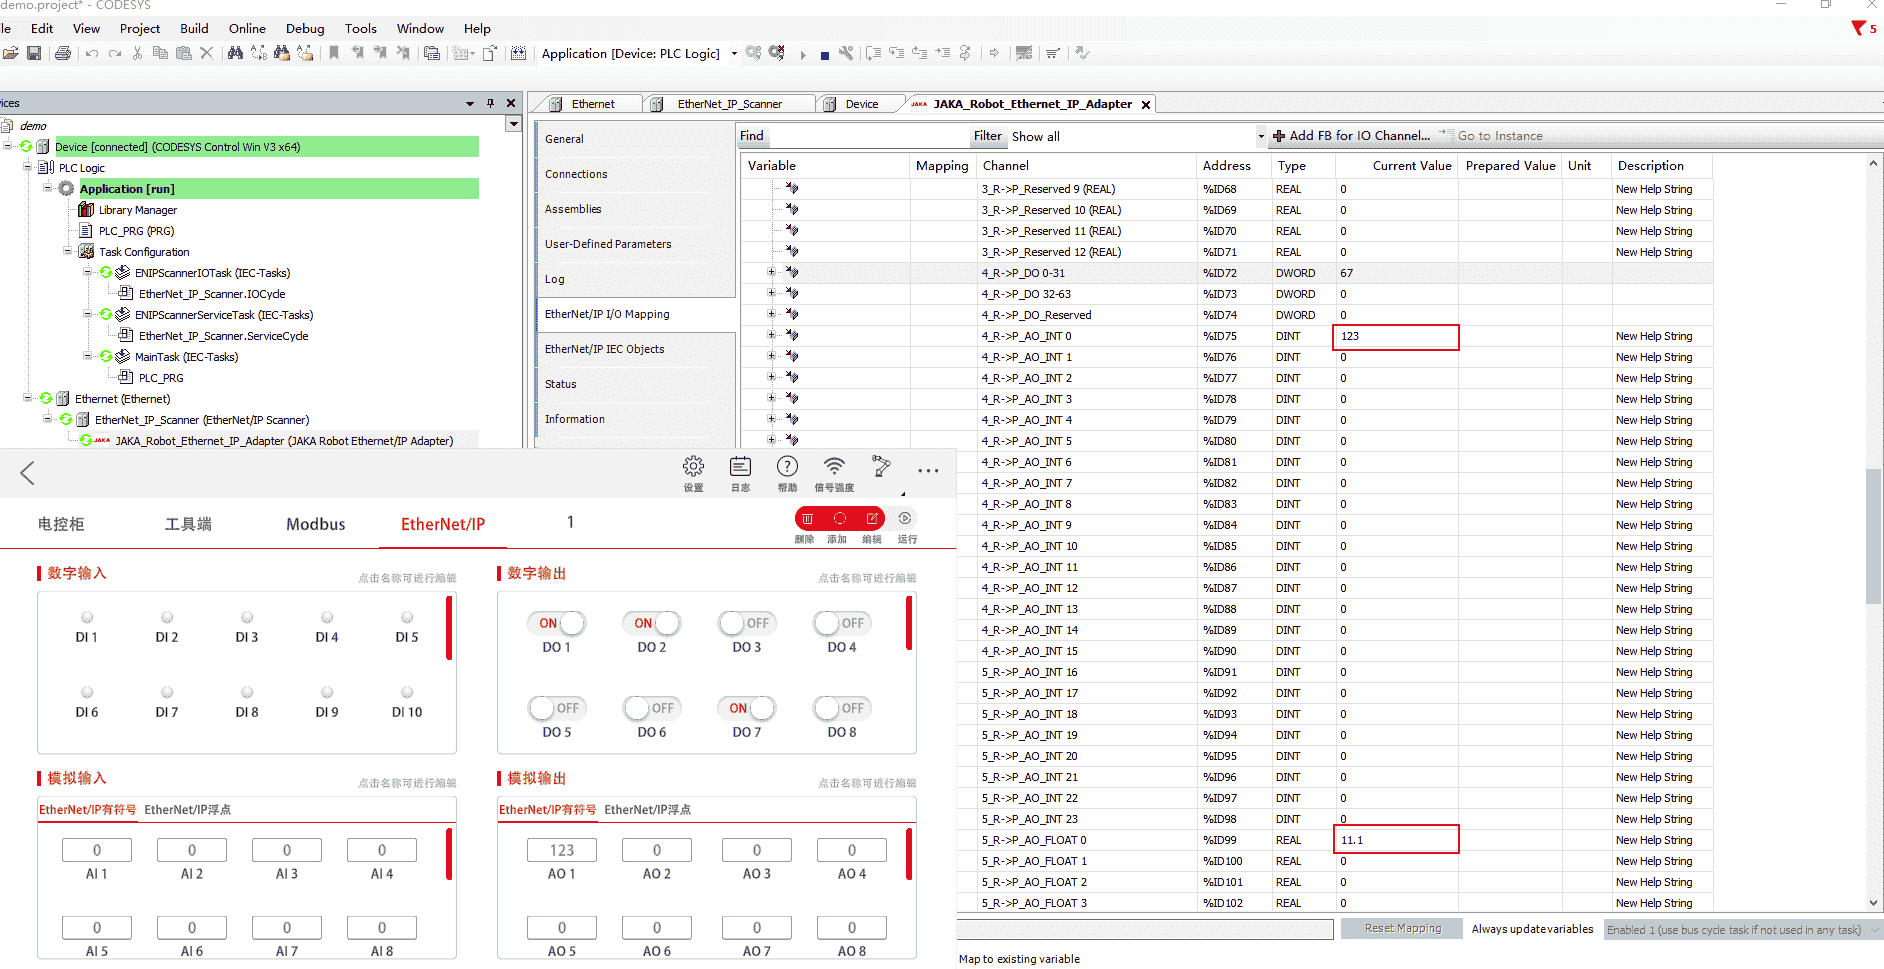Open robot settings gear icon (设置)
Viewport: 1884px width, 969px height.
tap(693, 467)
